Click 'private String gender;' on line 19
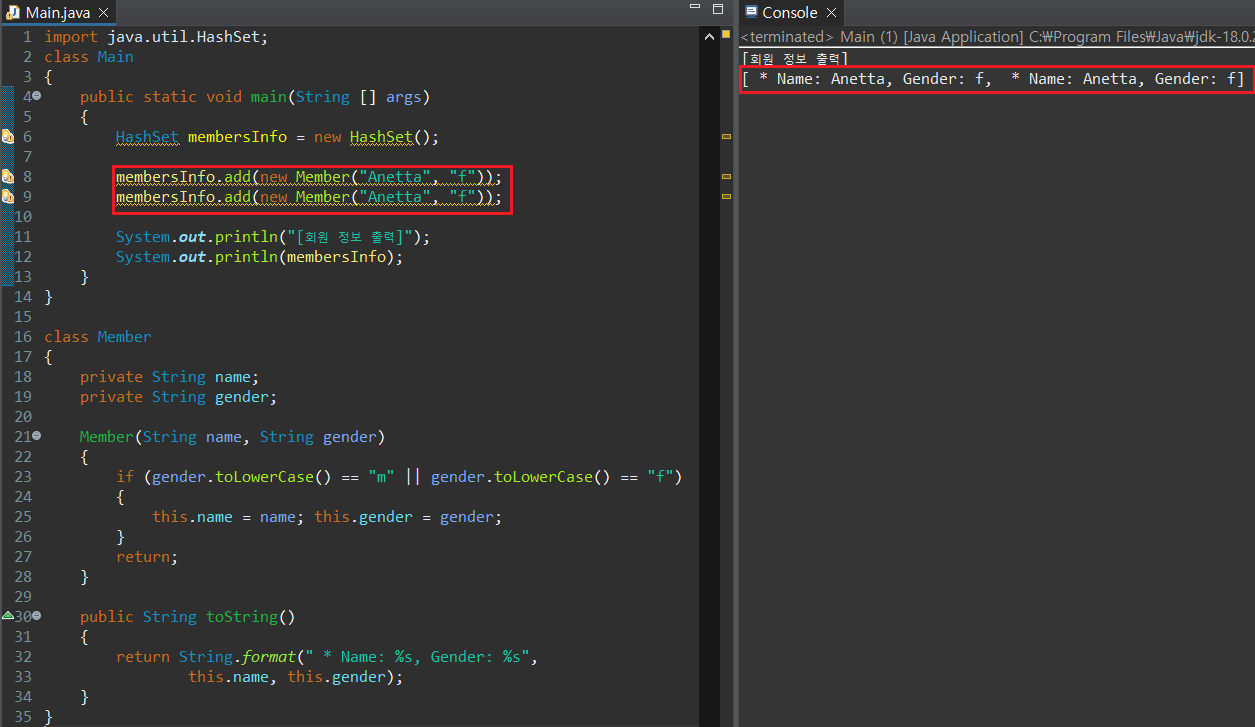Screen dimensions: 1255x727 [179, 397]
